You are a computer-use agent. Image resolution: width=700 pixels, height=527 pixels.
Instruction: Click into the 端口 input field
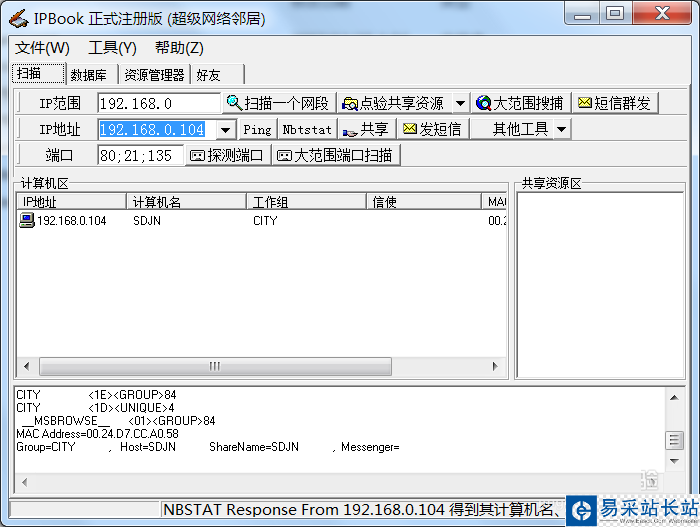point(140,155)
